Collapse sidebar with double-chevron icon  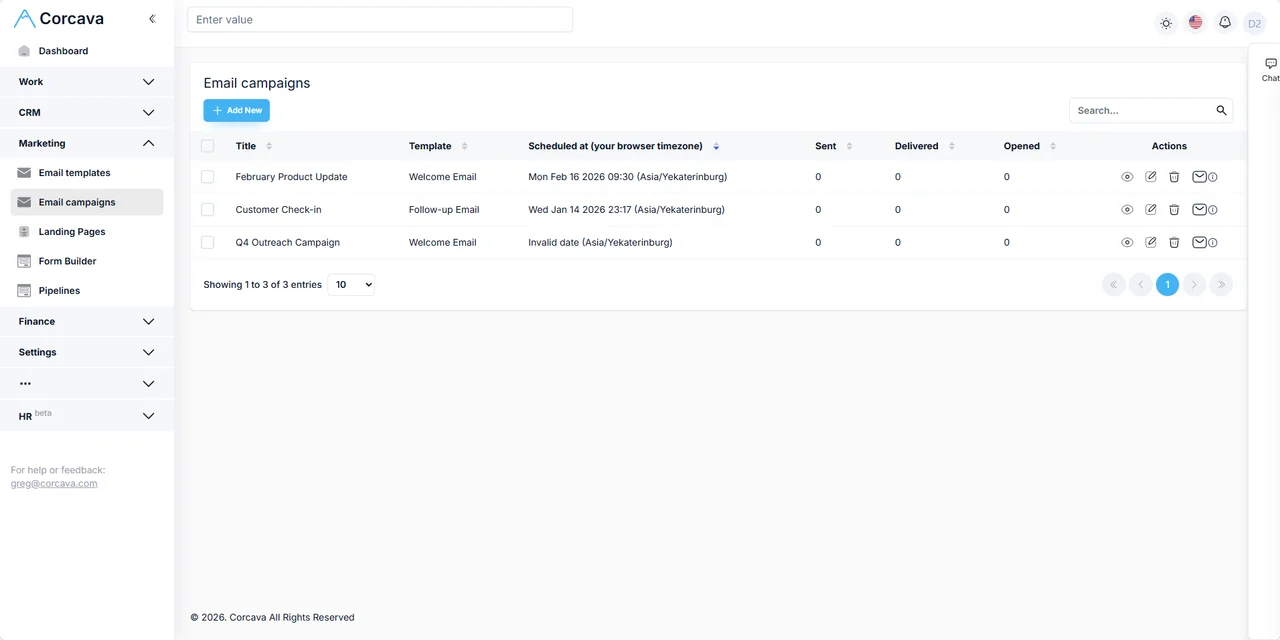(152, 19)
